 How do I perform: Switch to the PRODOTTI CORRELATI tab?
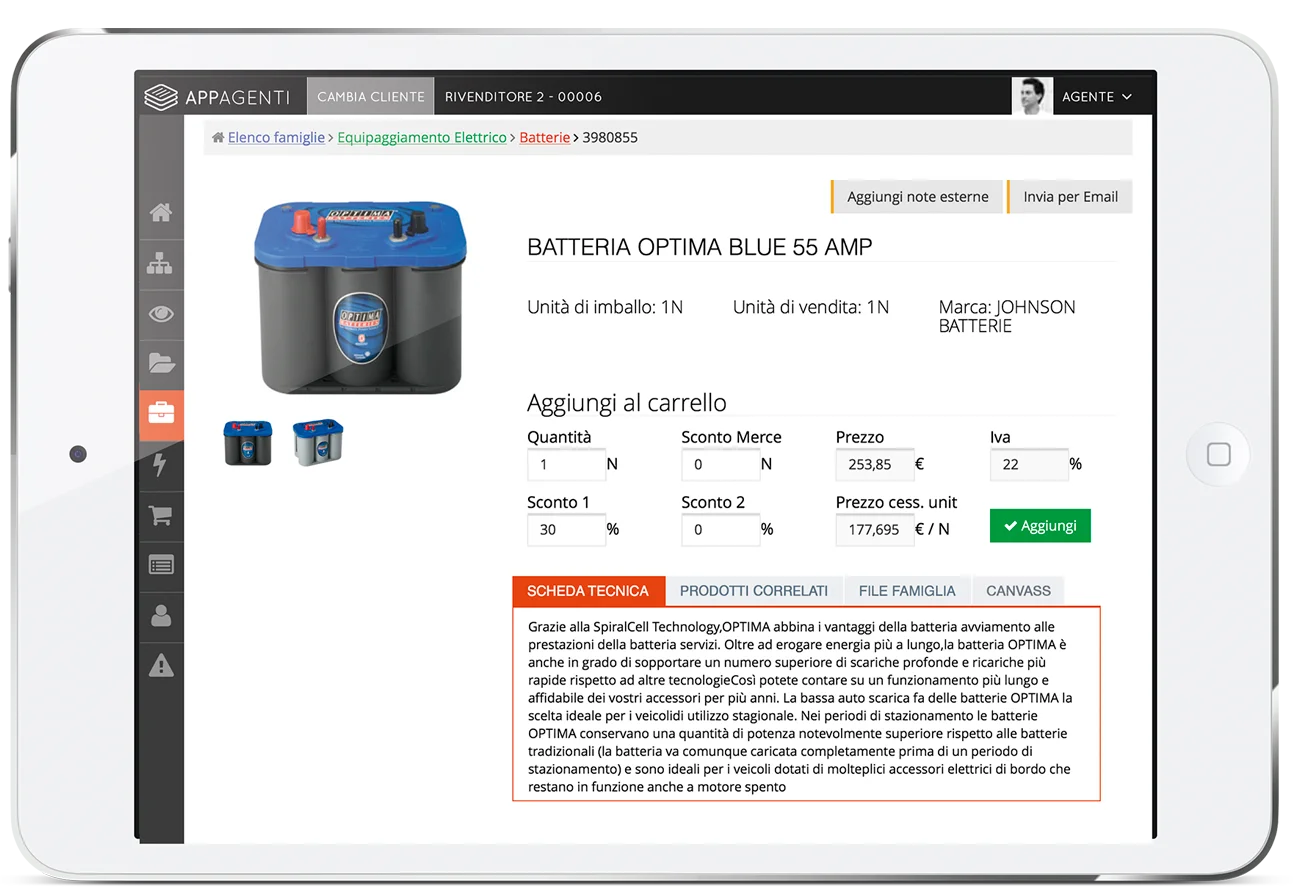pos(754,590)
